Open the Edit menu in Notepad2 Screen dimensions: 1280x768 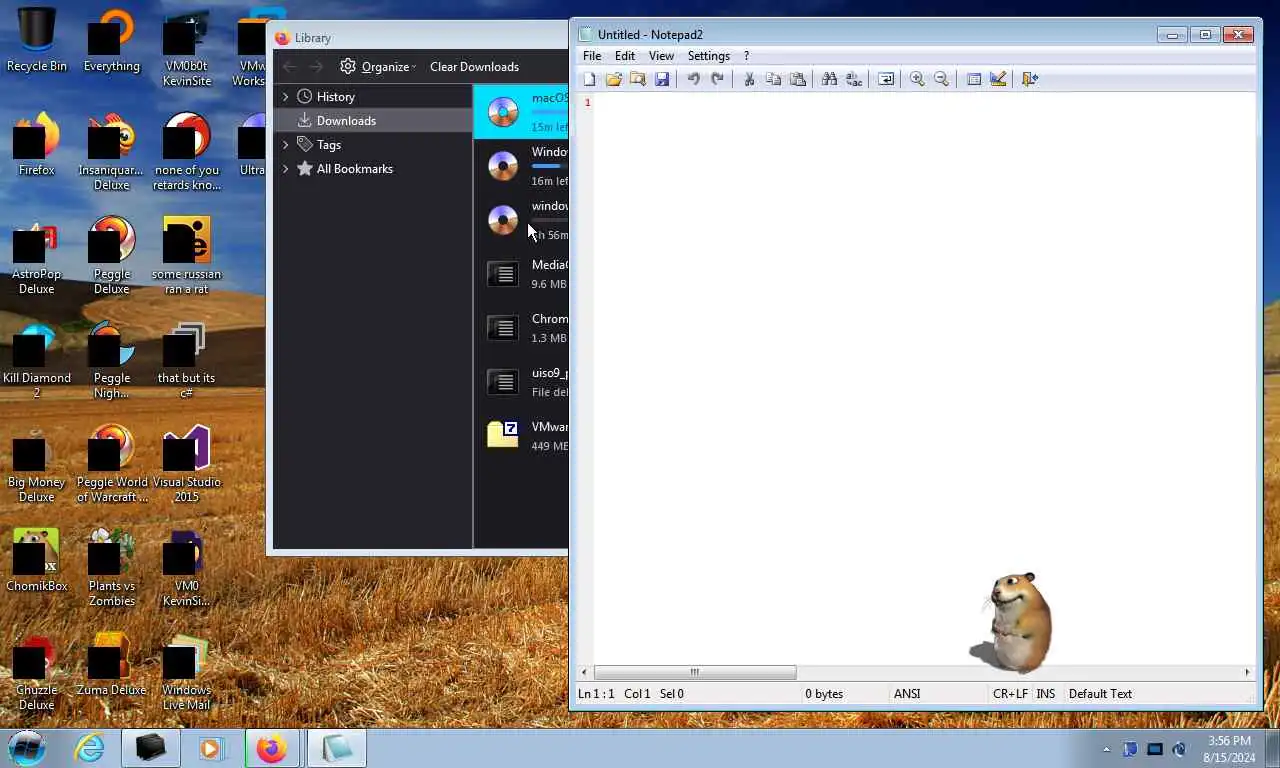[x=625, y=56]
